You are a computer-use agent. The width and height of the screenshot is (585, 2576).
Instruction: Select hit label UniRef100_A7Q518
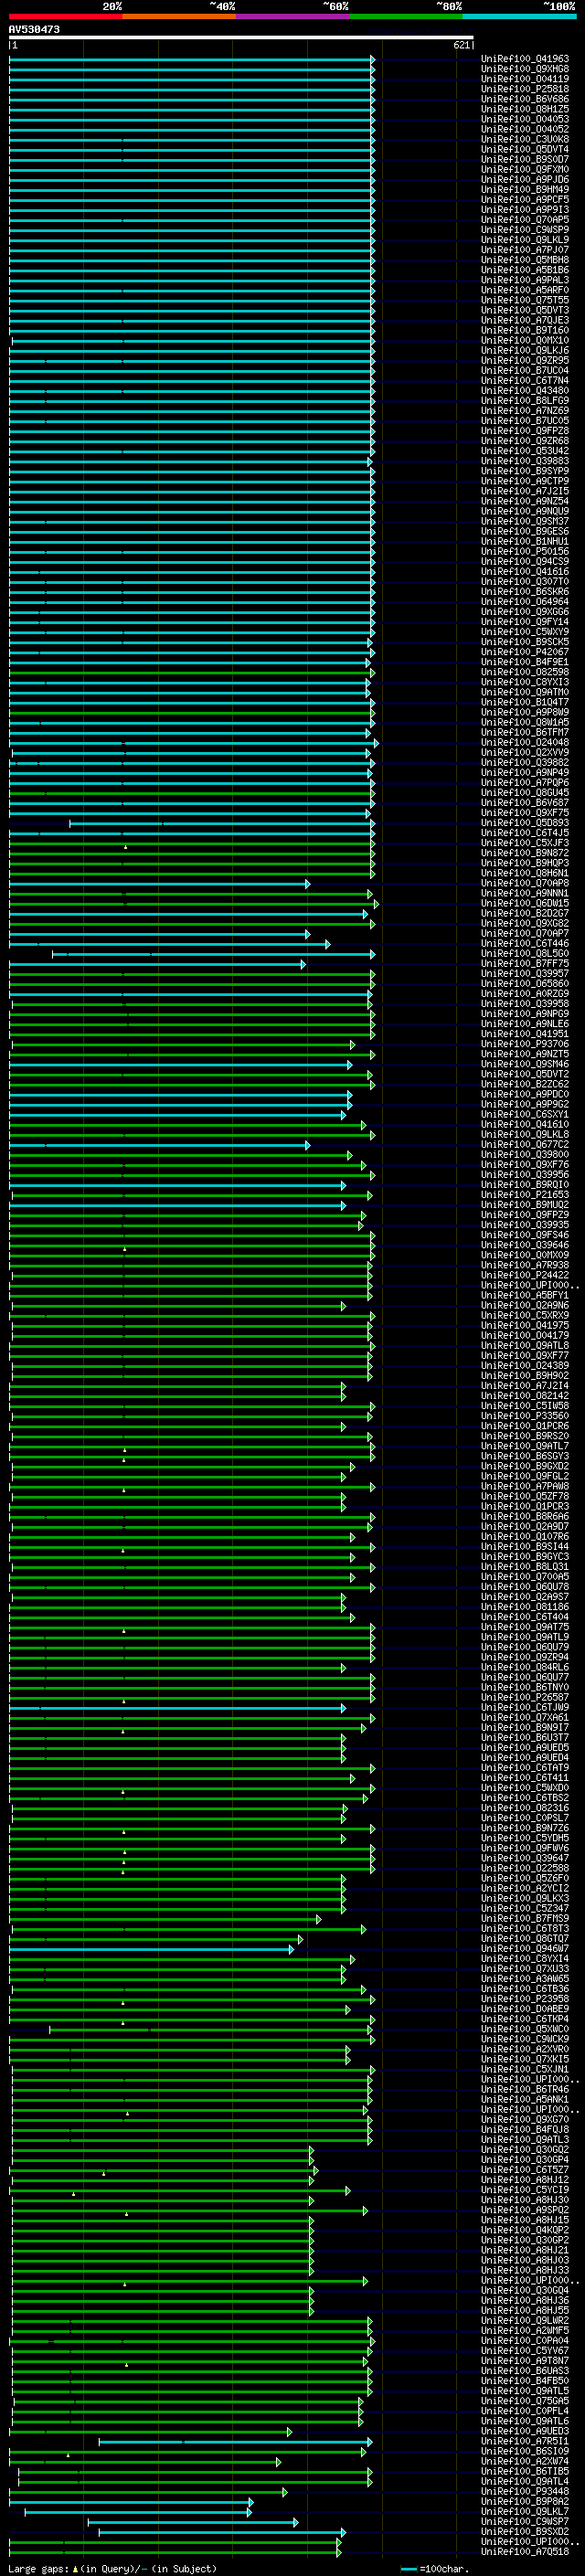click(525, 2552)
